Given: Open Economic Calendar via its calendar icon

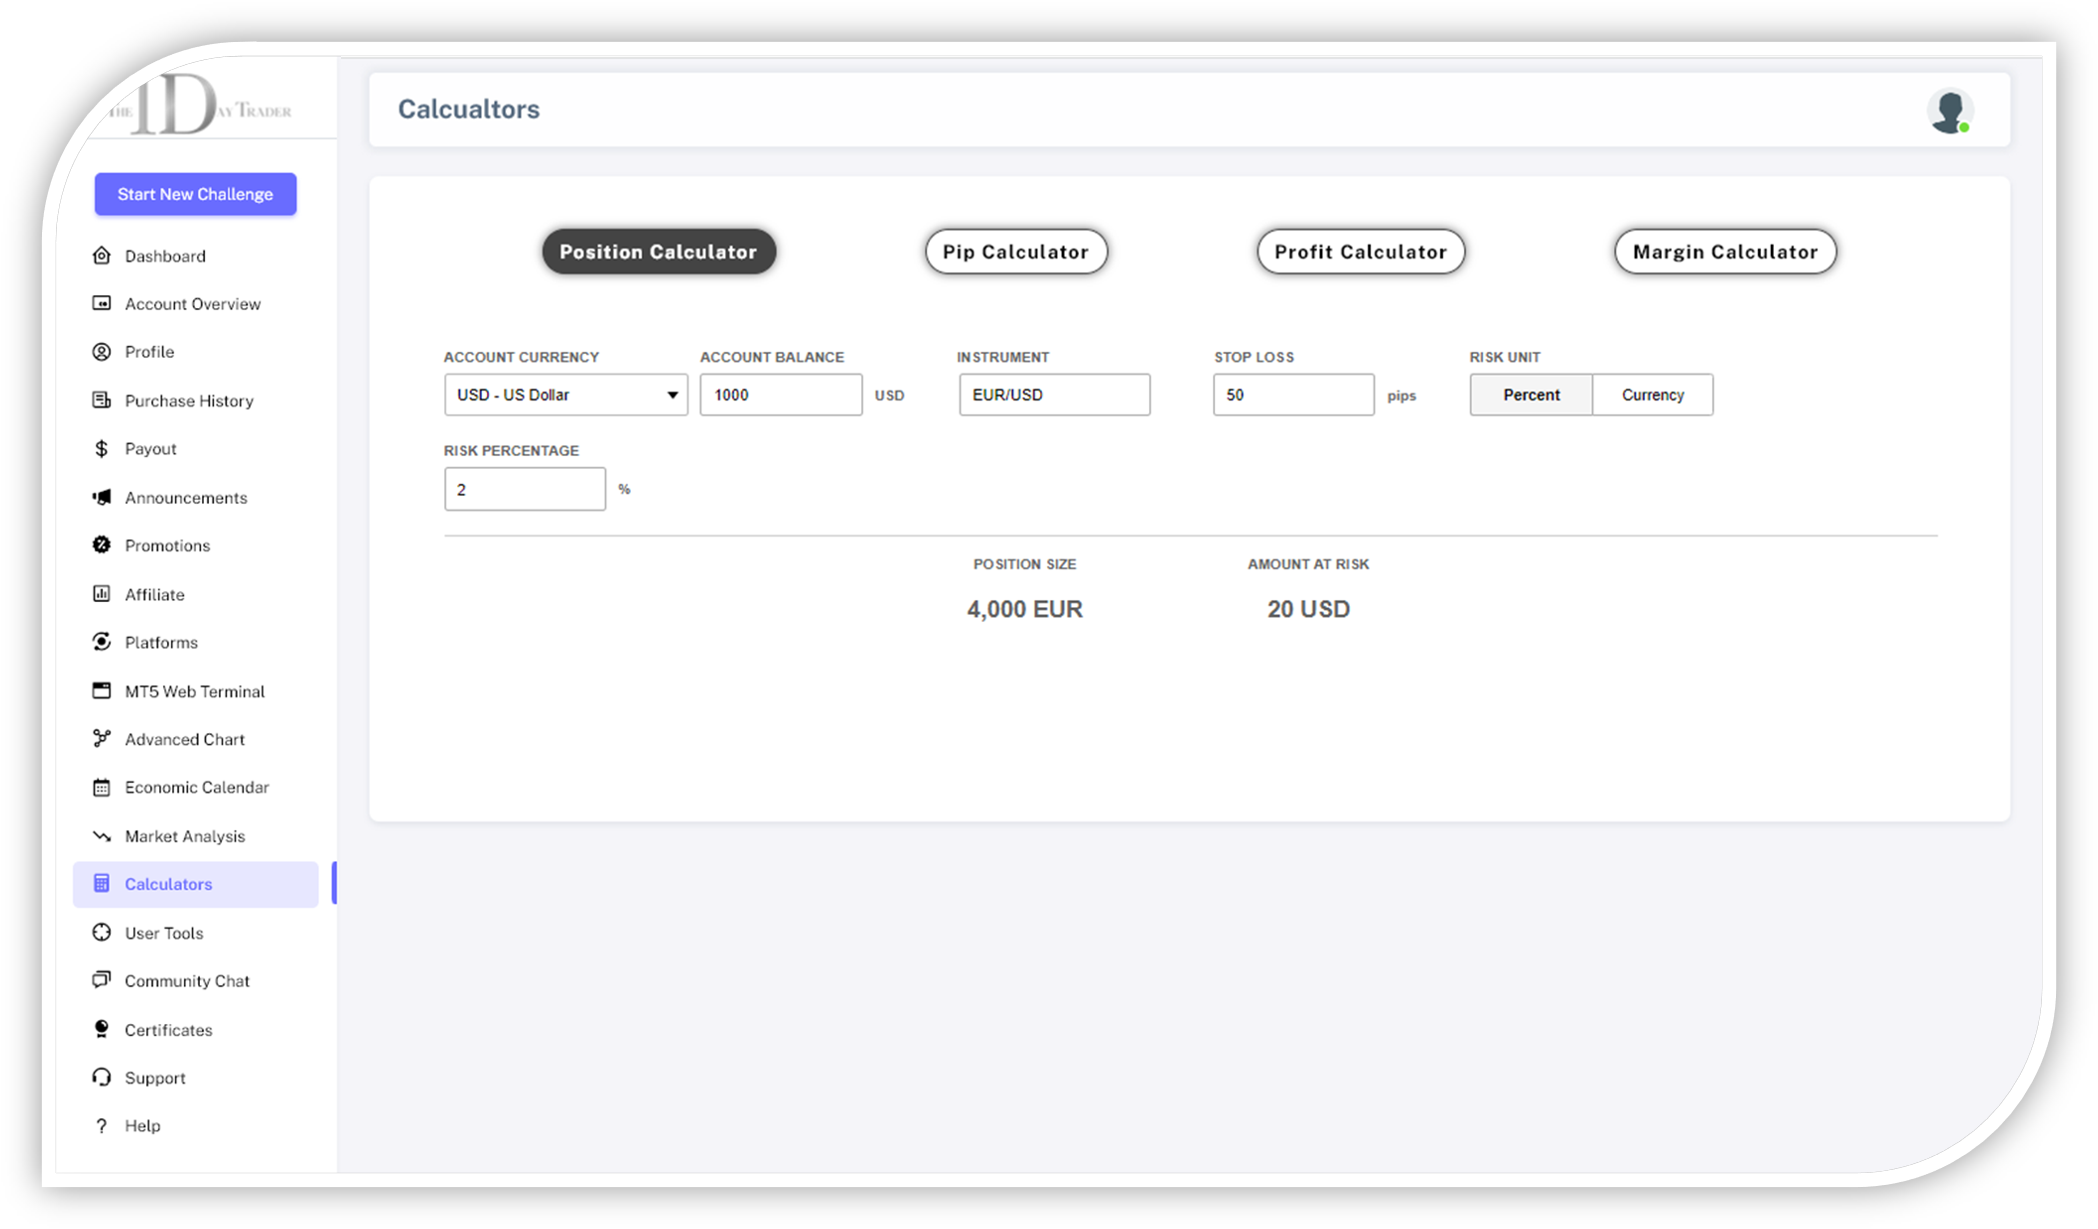Looking at the screenshot, I should tap(101, 788).
